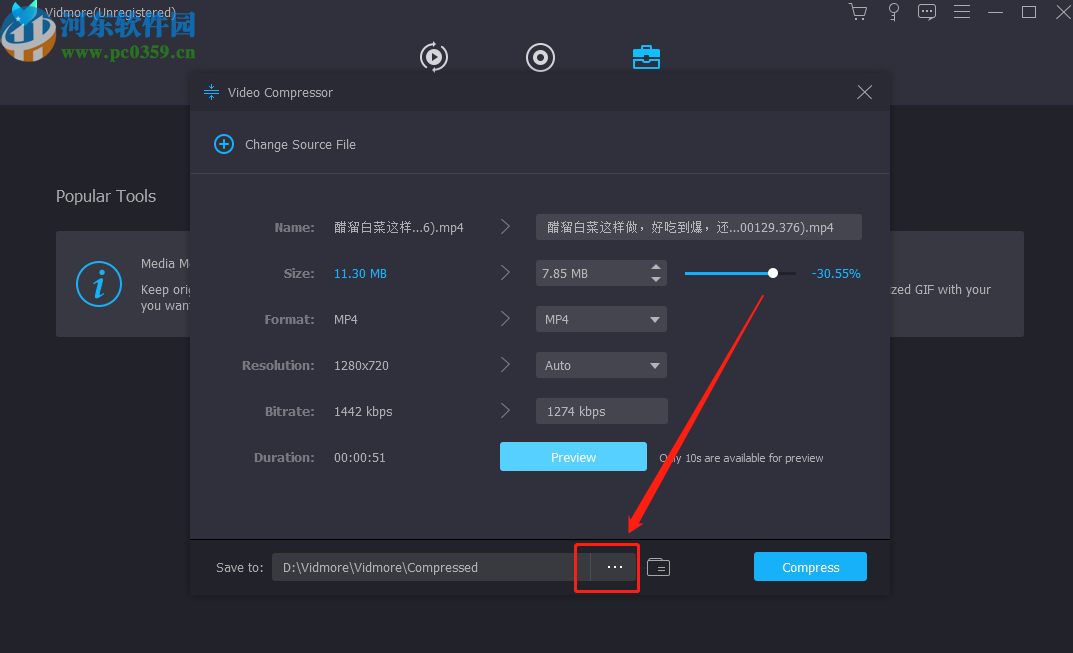Click the 1442 kbps source bitrate value
Image resolution: width=1073 pixels, height=653 pixels.
(x=363, y=411)
